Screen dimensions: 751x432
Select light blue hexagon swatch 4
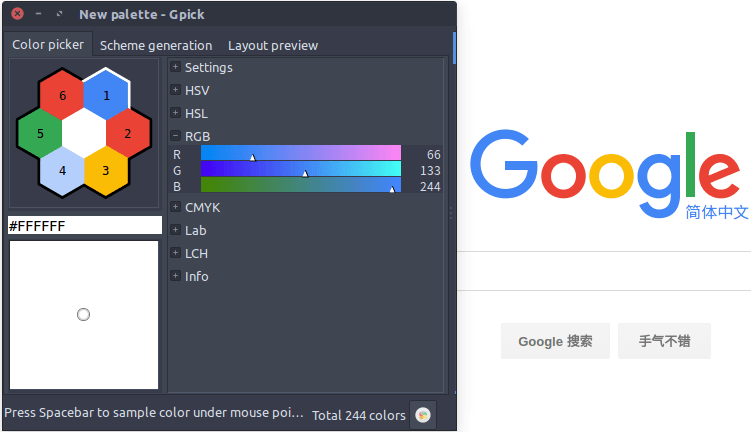point(62,171)
